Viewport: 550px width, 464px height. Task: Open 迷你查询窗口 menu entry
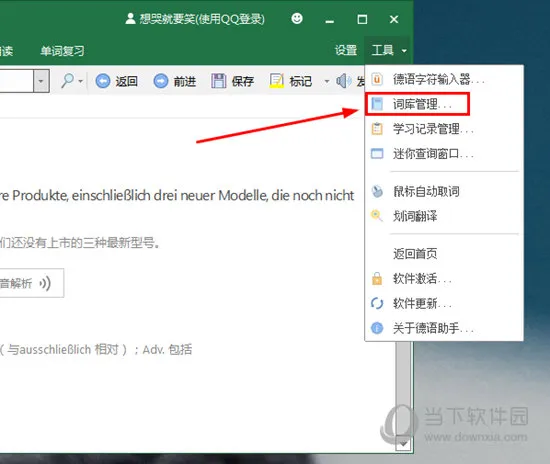(444, 154)
